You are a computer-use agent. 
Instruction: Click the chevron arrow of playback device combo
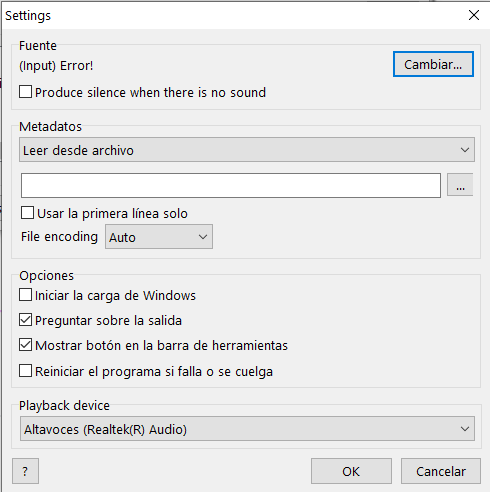pyautogui.click(x=465, y=429)
